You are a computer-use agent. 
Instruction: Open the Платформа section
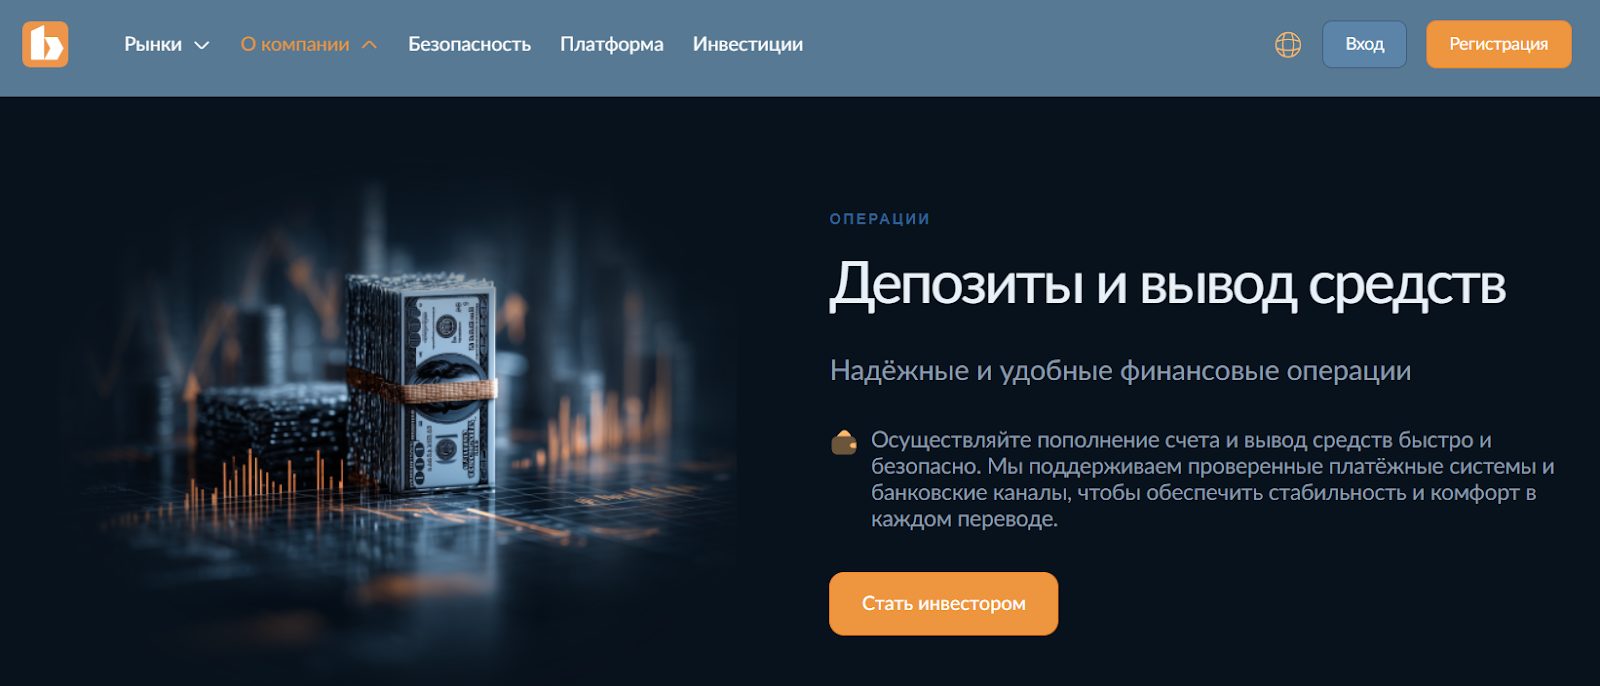tap(612, 44)
